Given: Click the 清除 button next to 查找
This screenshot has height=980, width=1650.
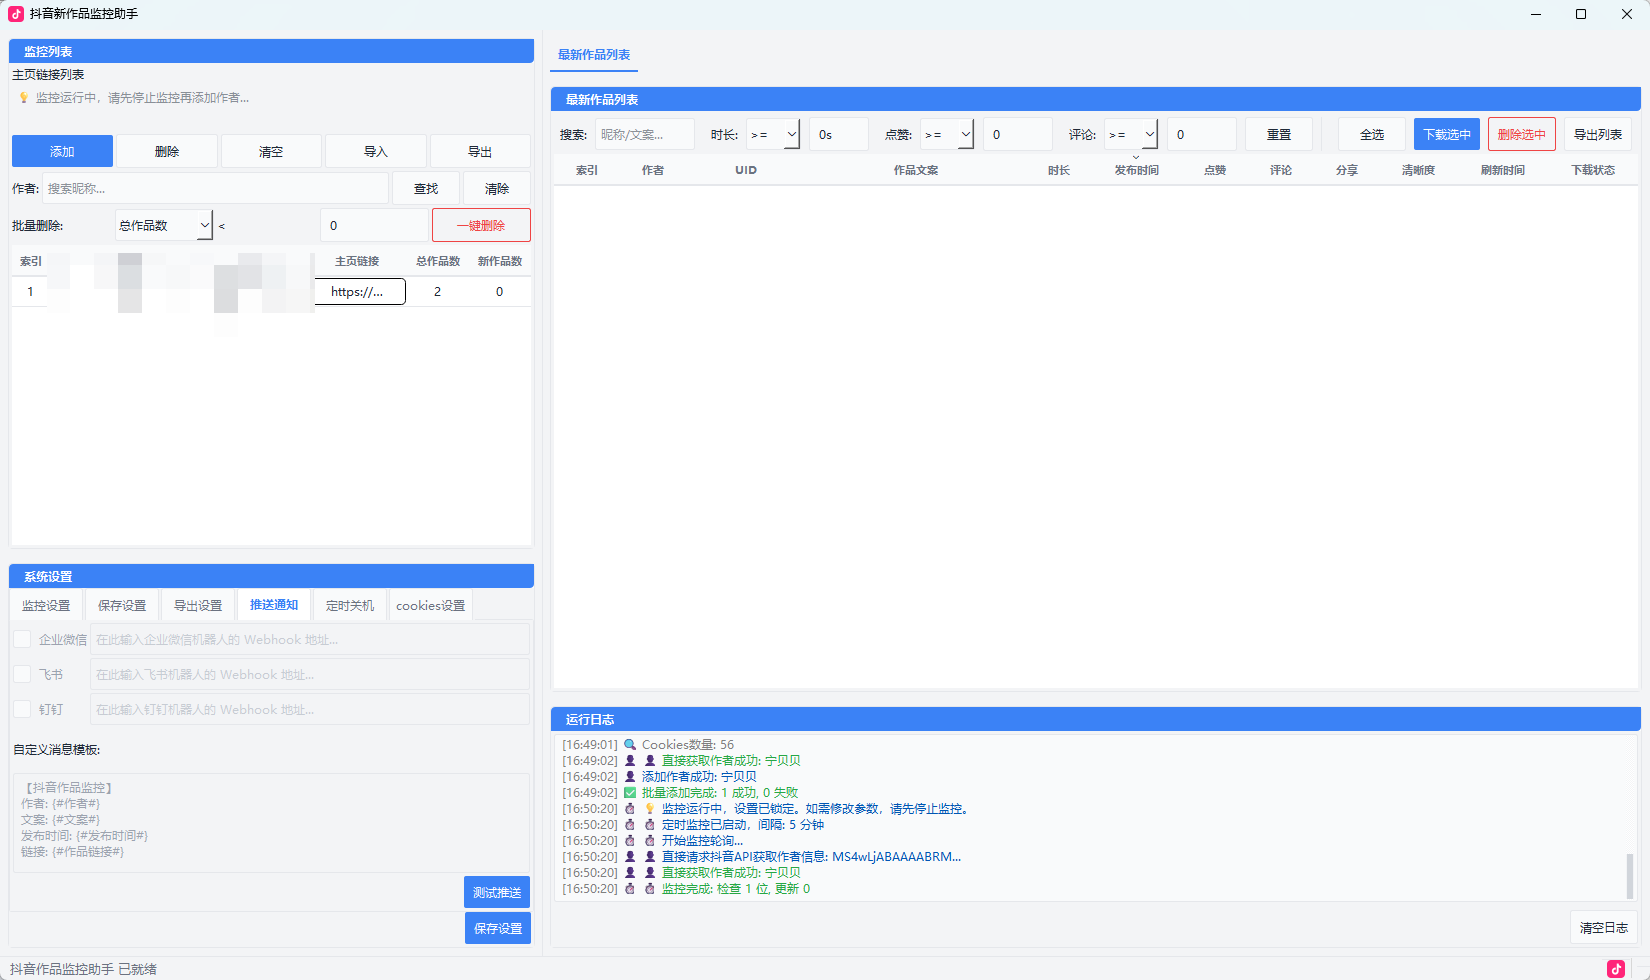Looking at the screenshot, I should (497, 188).
